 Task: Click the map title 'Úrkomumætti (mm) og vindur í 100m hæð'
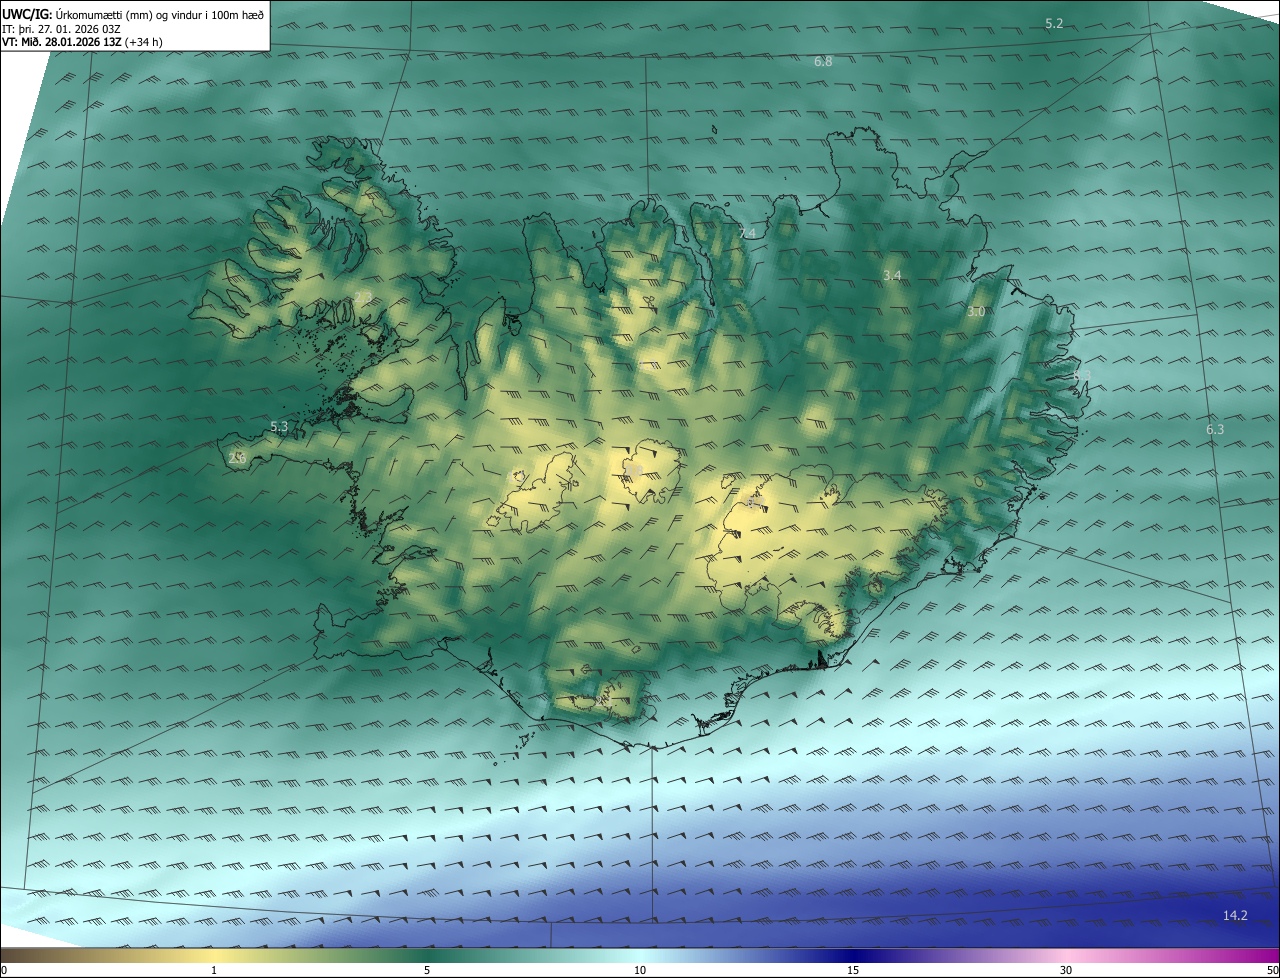[x=162, y=14]
